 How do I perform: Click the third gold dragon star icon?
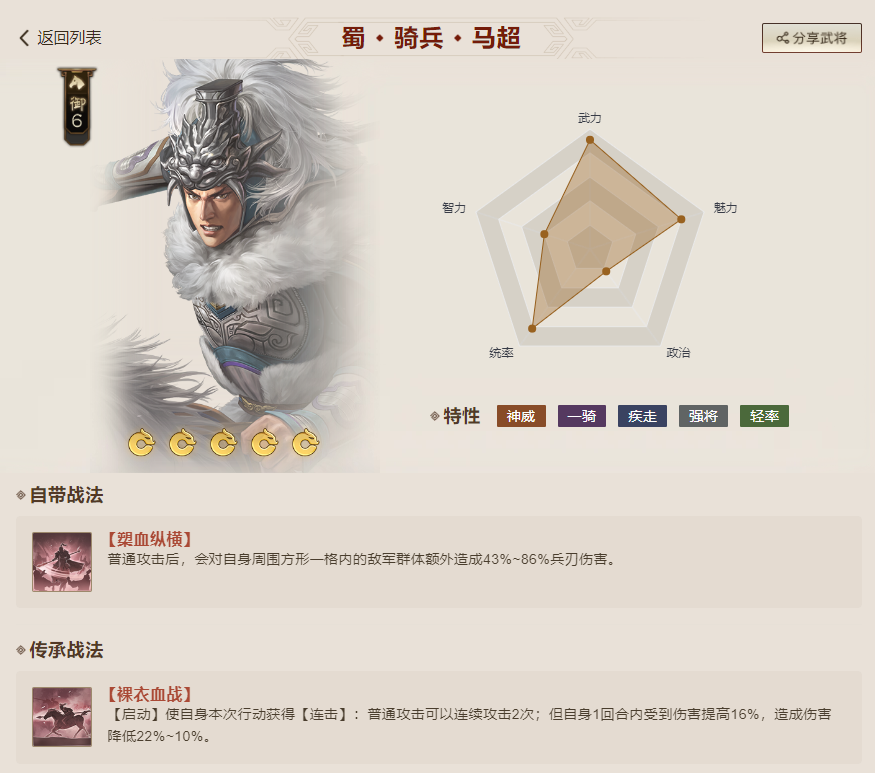[x=223, y=443]
